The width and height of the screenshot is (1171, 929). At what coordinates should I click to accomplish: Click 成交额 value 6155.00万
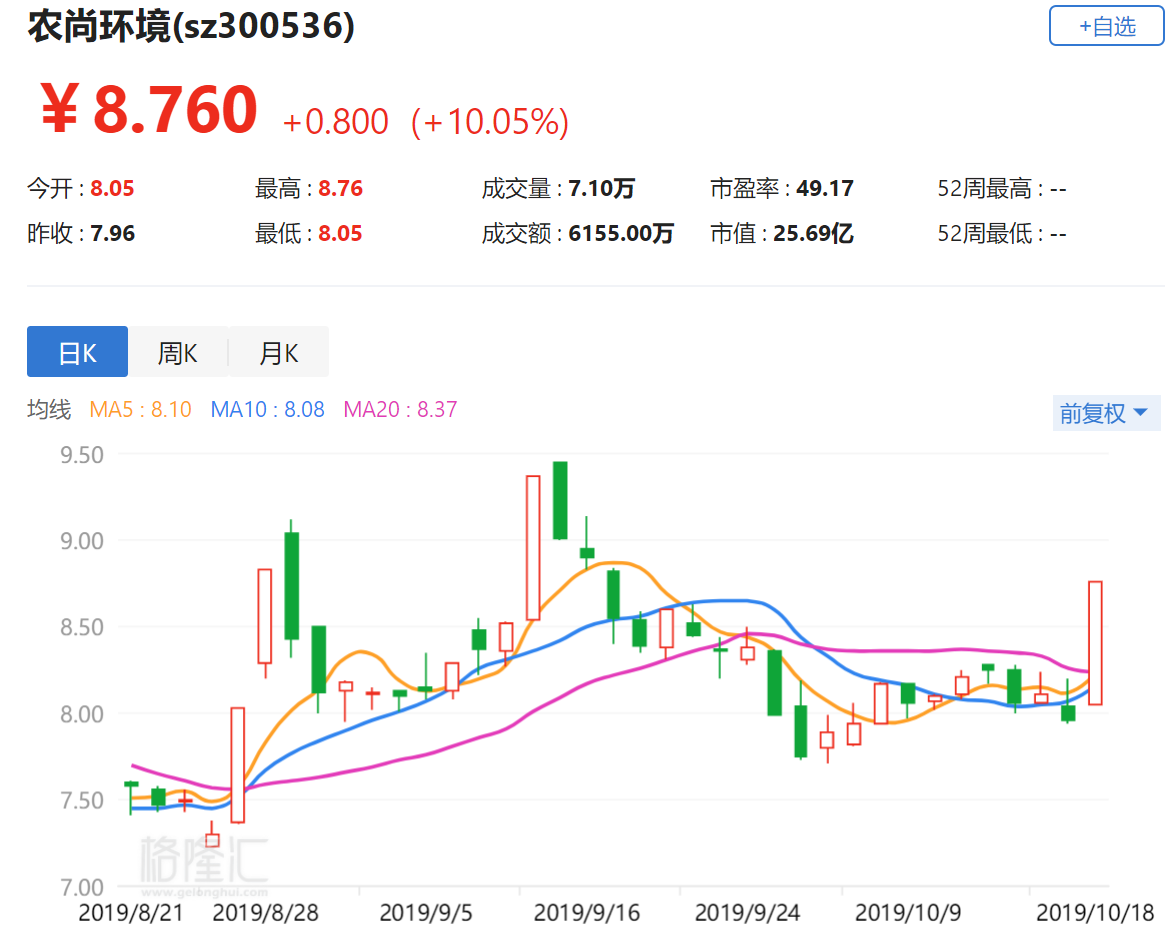621,234
